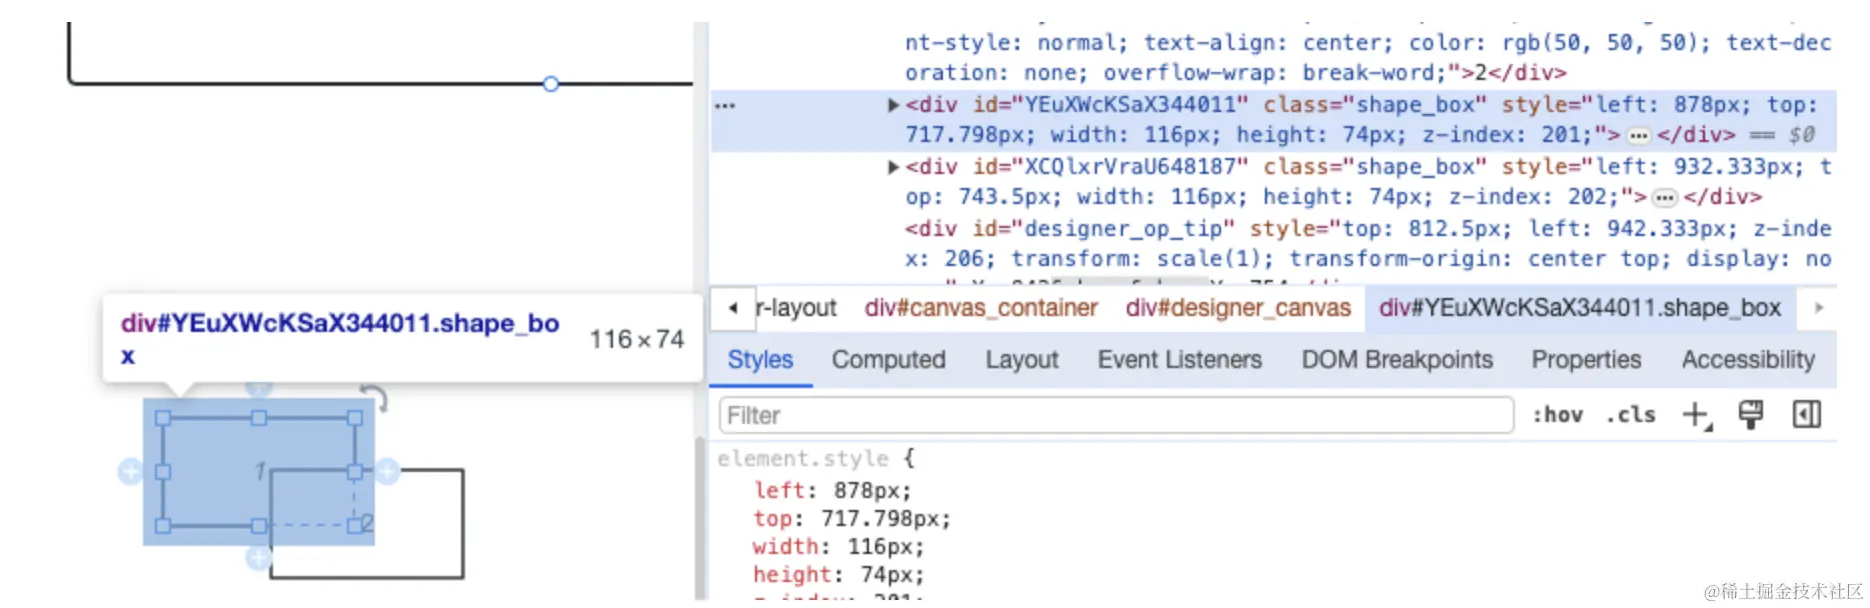Select the div#canvas_container breadcrumb
1870x608 pixels.
point(981,308)
